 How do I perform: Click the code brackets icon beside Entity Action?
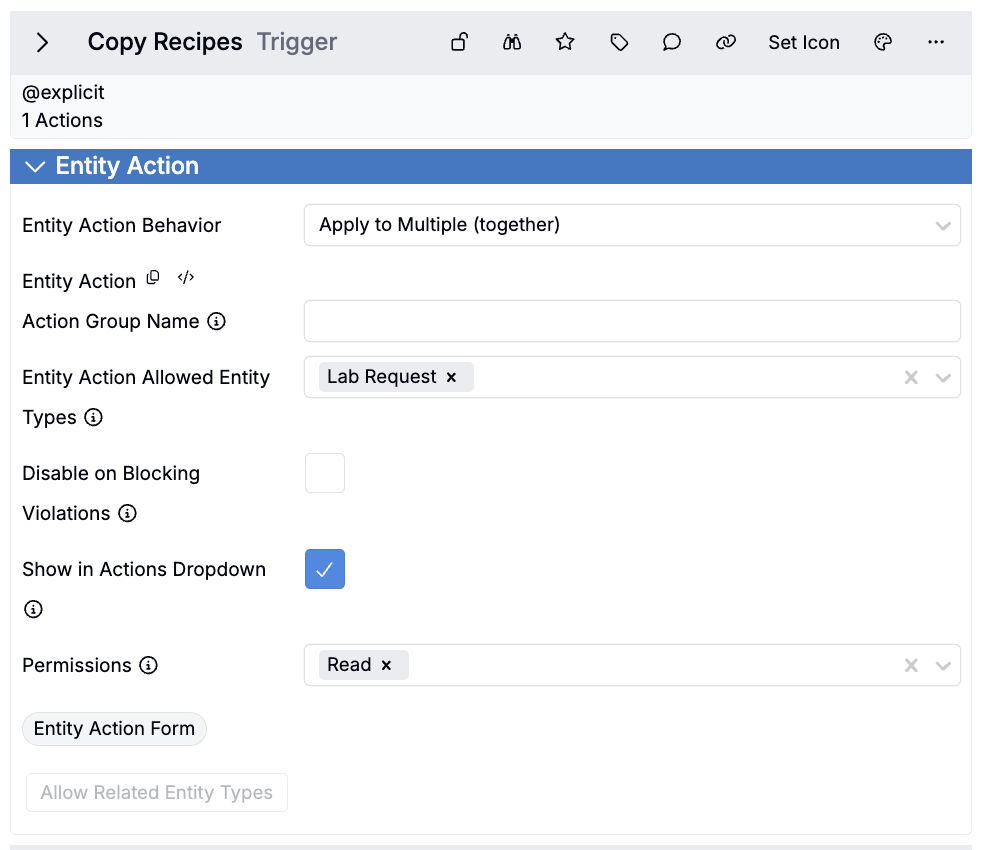(x=185, y=278)
